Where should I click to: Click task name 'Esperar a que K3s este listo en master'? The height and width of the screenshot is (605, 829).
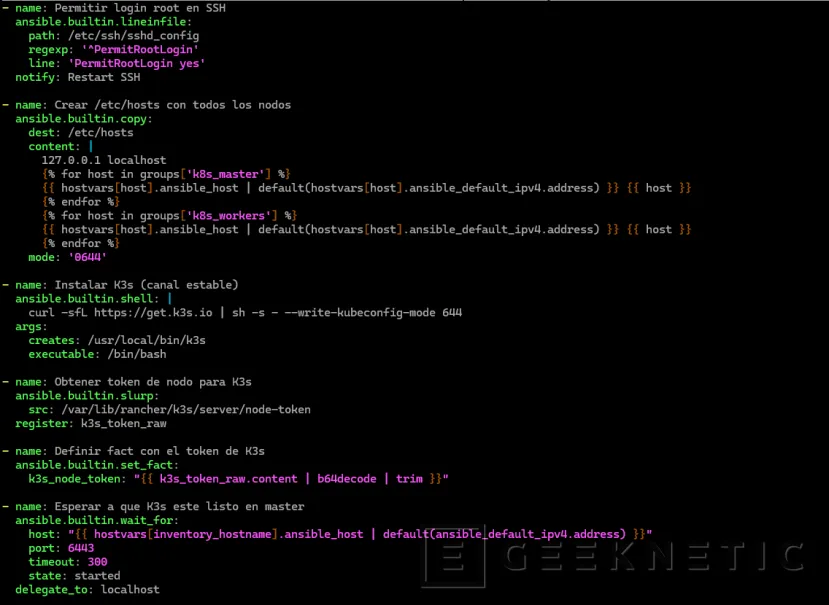(x=179, y=506)
